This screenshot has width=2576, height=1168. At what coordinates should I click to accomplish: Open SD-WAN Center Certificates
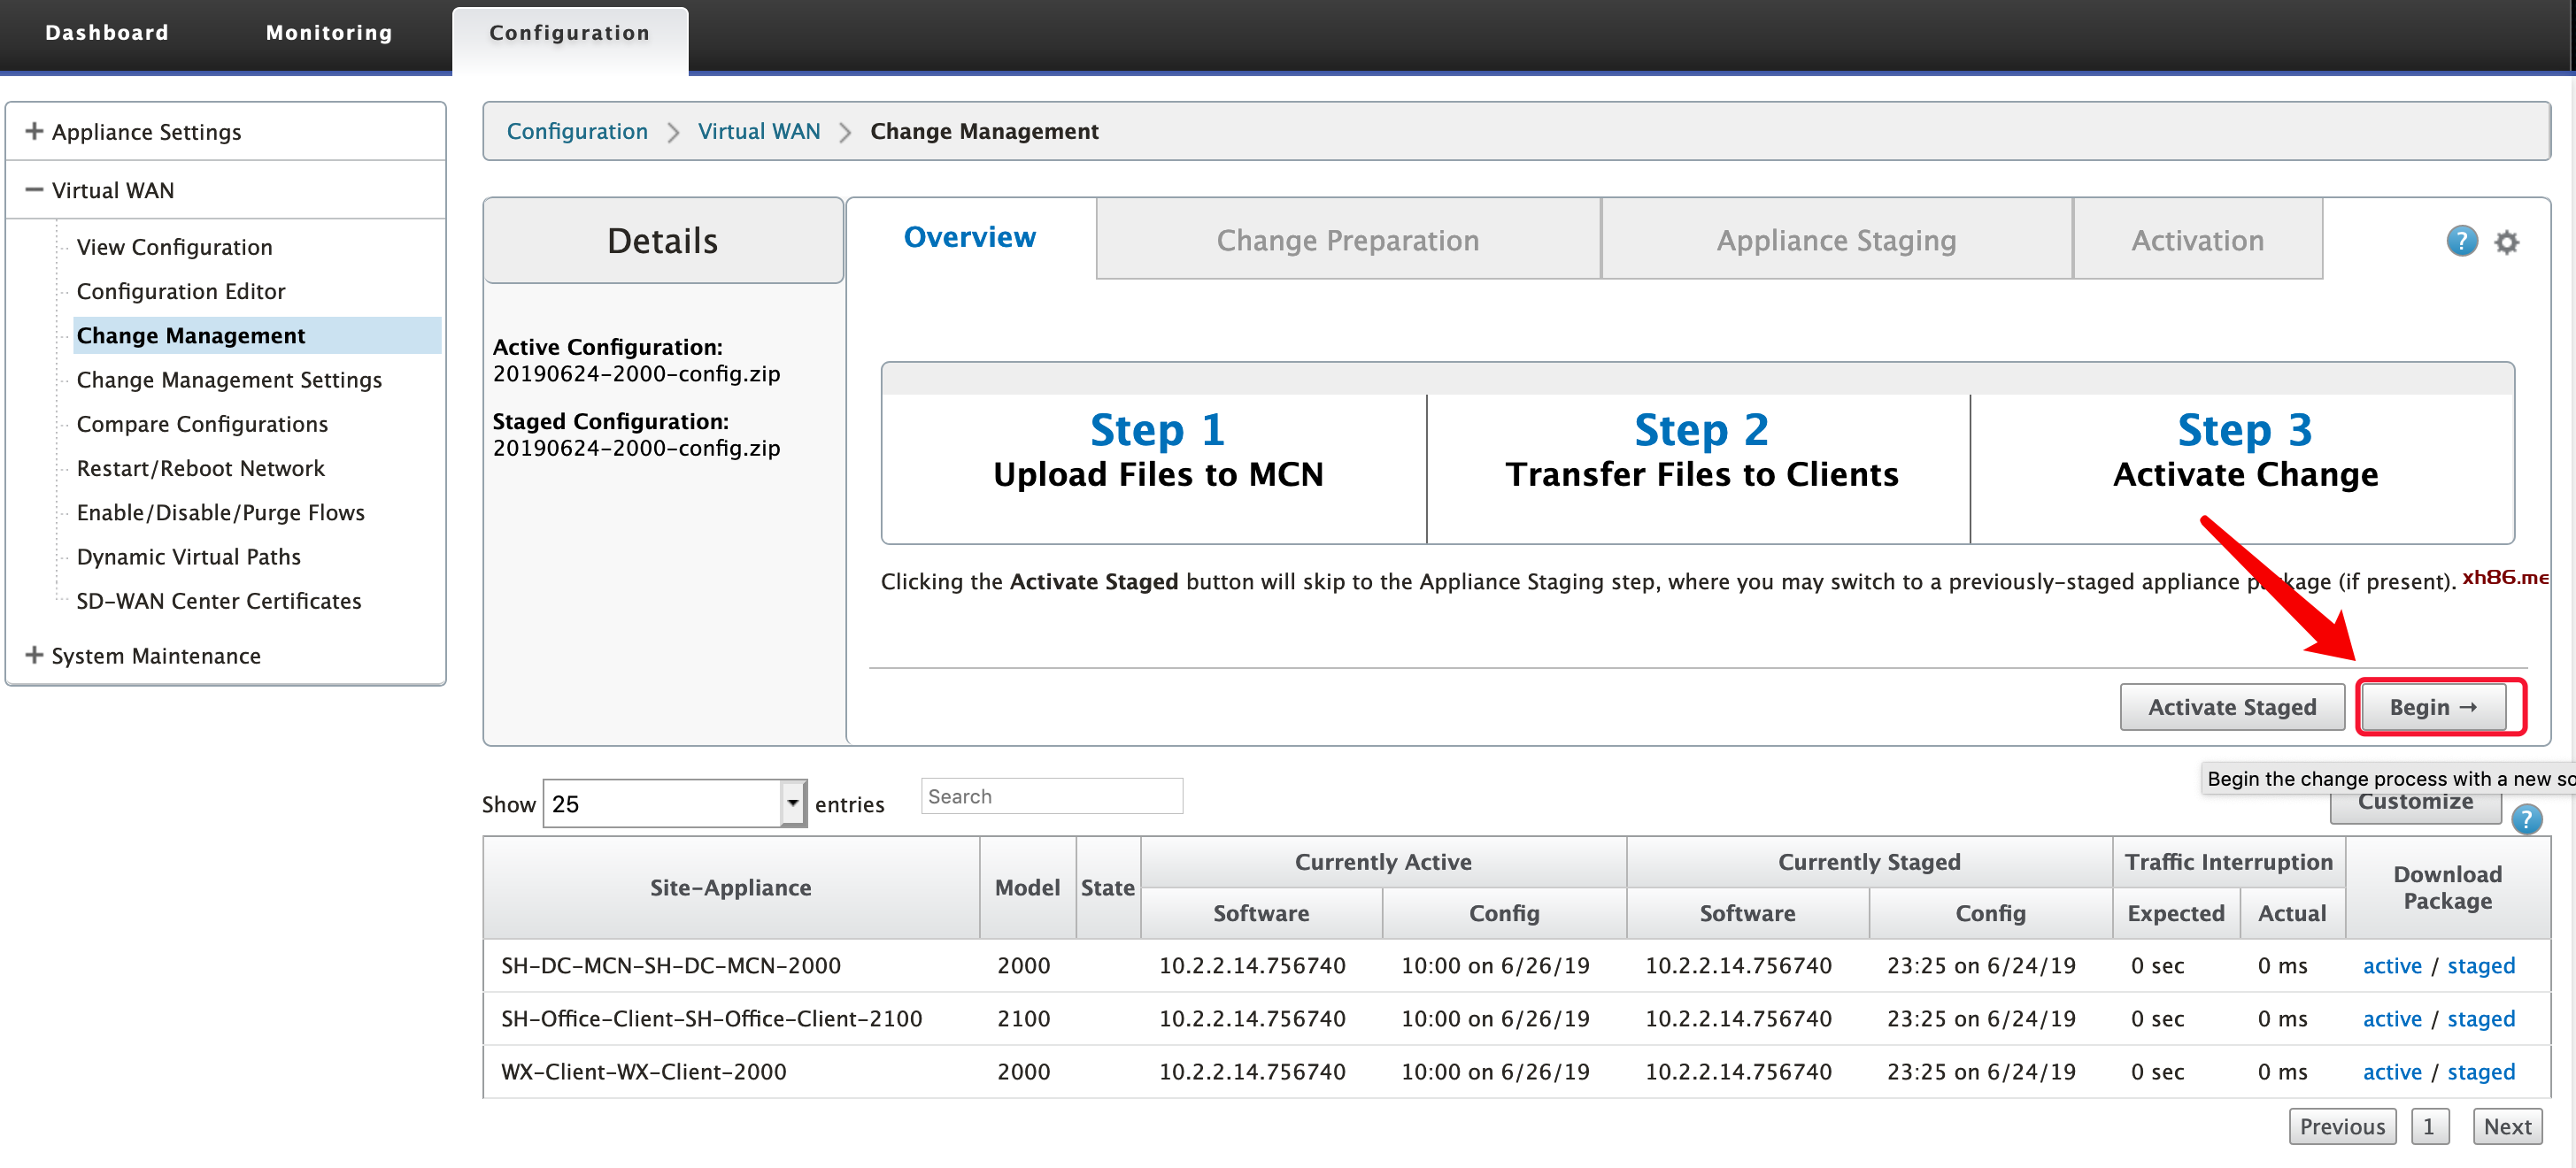pos(218,600)
